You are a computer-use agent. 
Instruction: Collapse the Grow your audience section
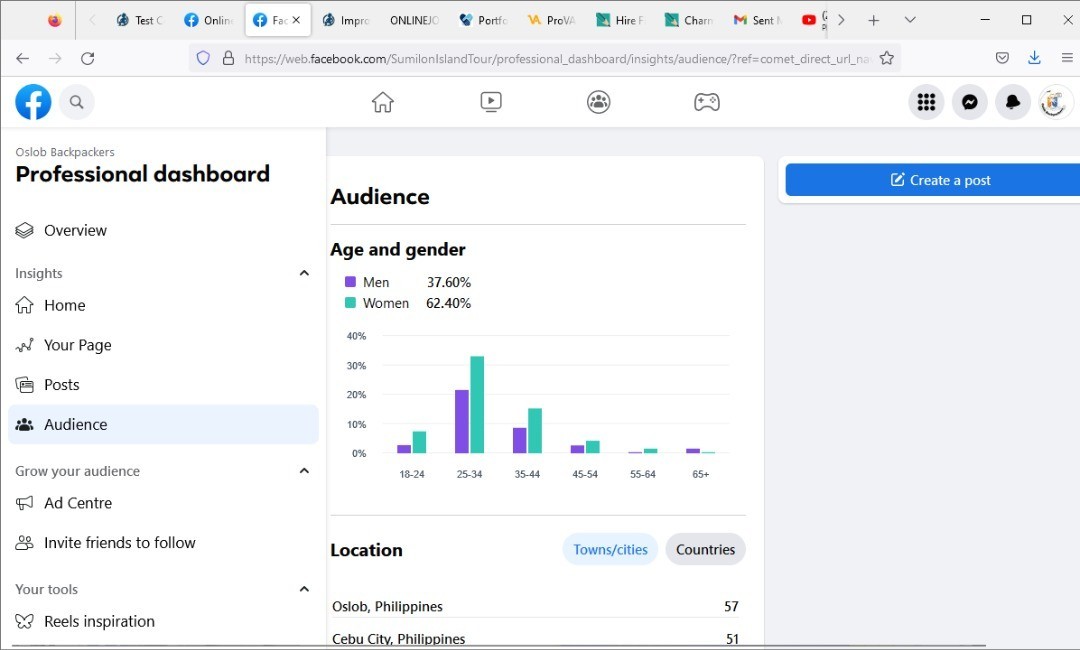304,471
